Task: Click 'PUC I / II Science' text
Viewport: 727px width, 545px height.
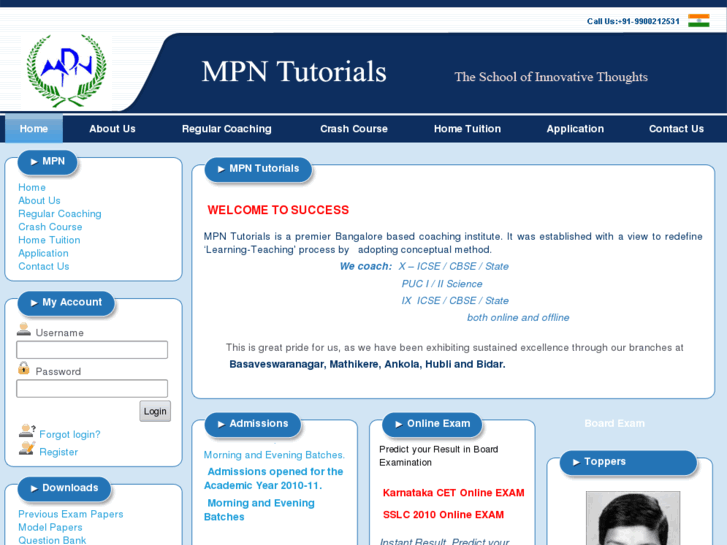Action: [442, 284]
